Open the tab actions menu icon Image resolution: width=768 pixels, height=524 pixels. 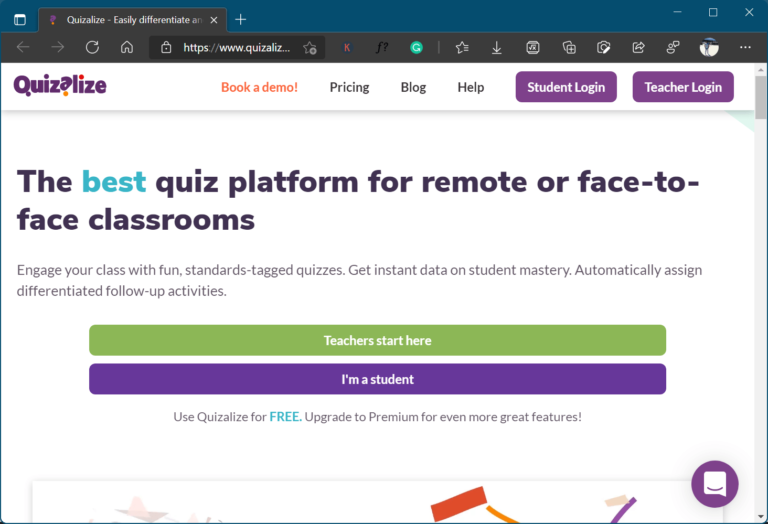click(20, 20)
